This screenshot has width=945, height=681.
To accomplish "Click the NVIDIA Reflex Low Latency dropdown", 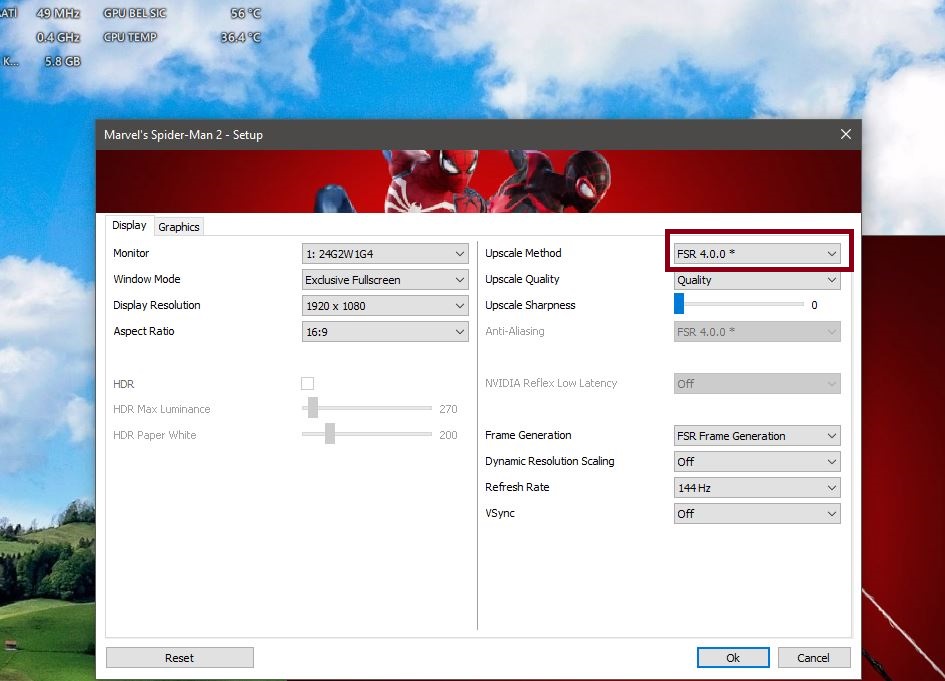I will coord(757,383).
